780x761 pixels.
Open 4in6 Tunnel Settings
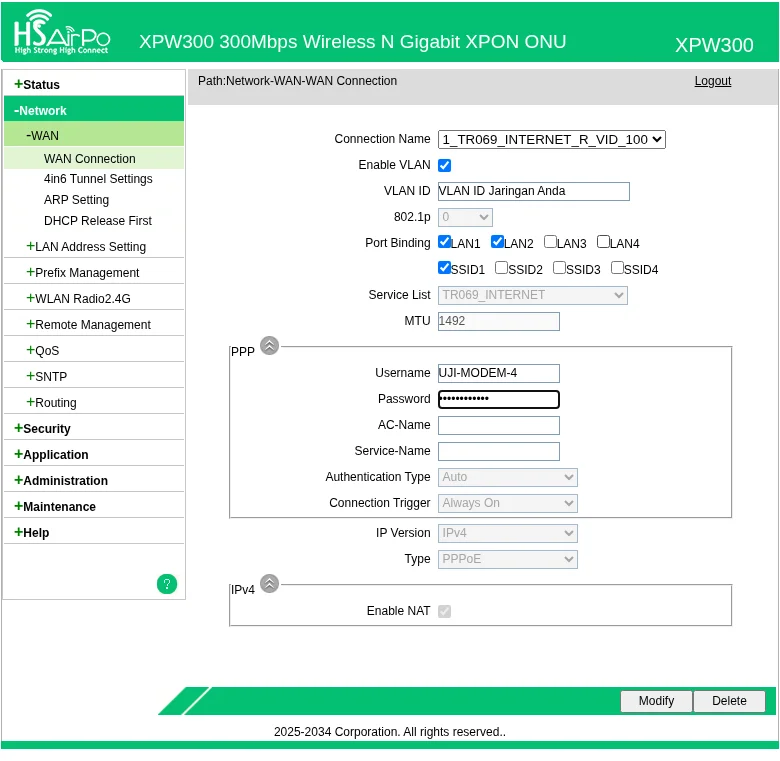[x=98, y=179]
